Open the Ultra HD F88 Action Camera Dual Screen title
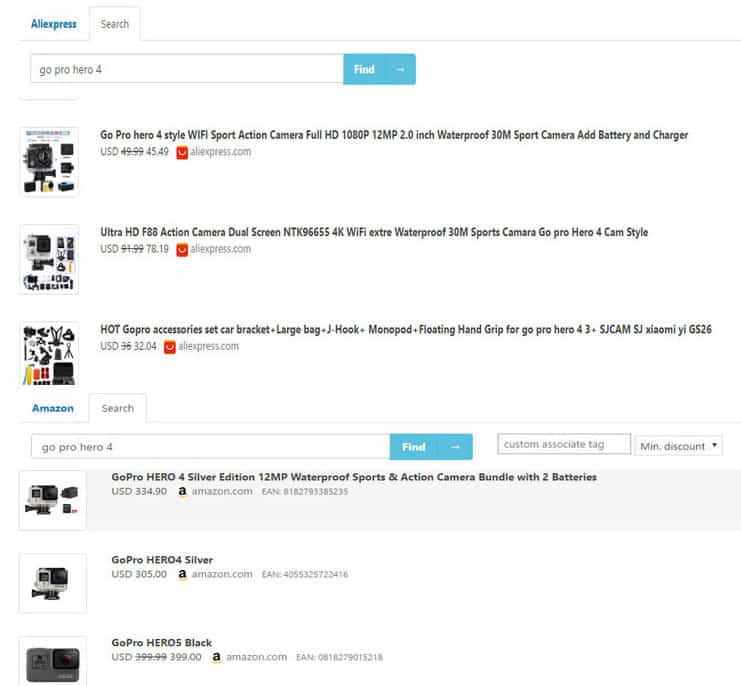 pyautogui.click(x=374, y=232)
